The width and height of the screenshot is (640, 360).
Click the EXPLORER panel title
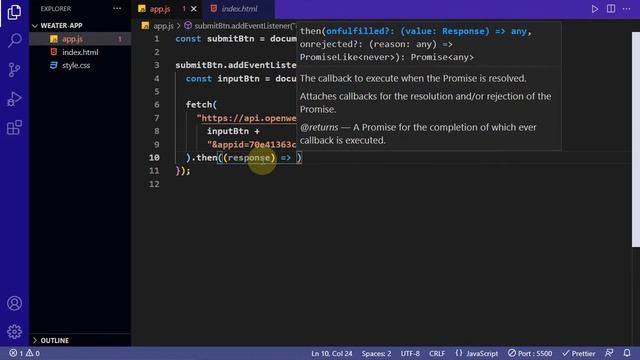click(56, 9)
